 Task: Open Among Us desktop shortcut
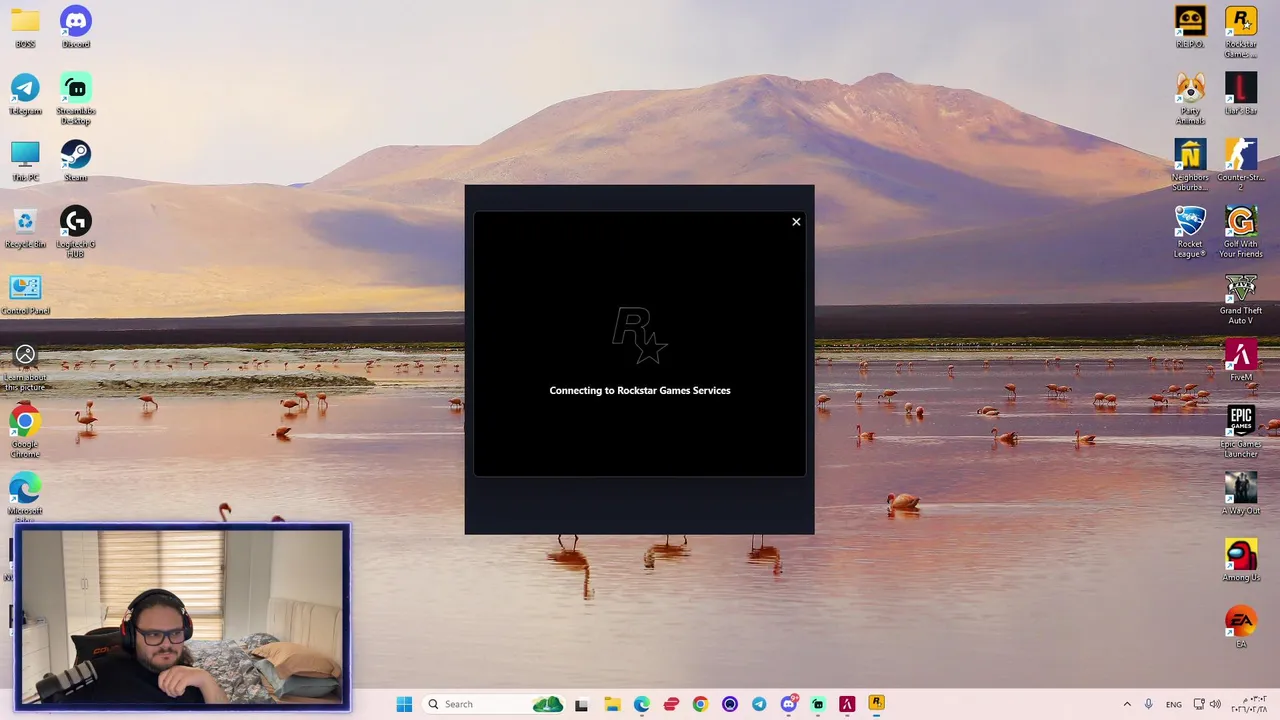coord(1241,560)
